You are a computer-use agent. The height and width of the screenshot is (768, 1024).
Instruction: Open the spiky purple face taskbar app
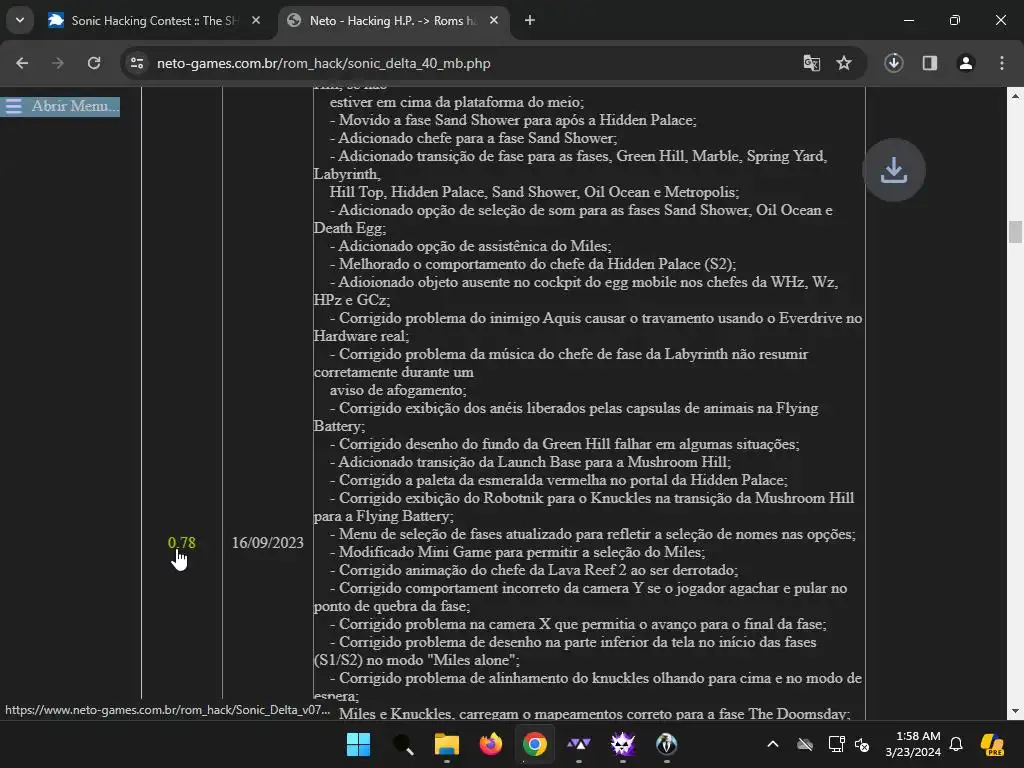[x=622, y=744]
